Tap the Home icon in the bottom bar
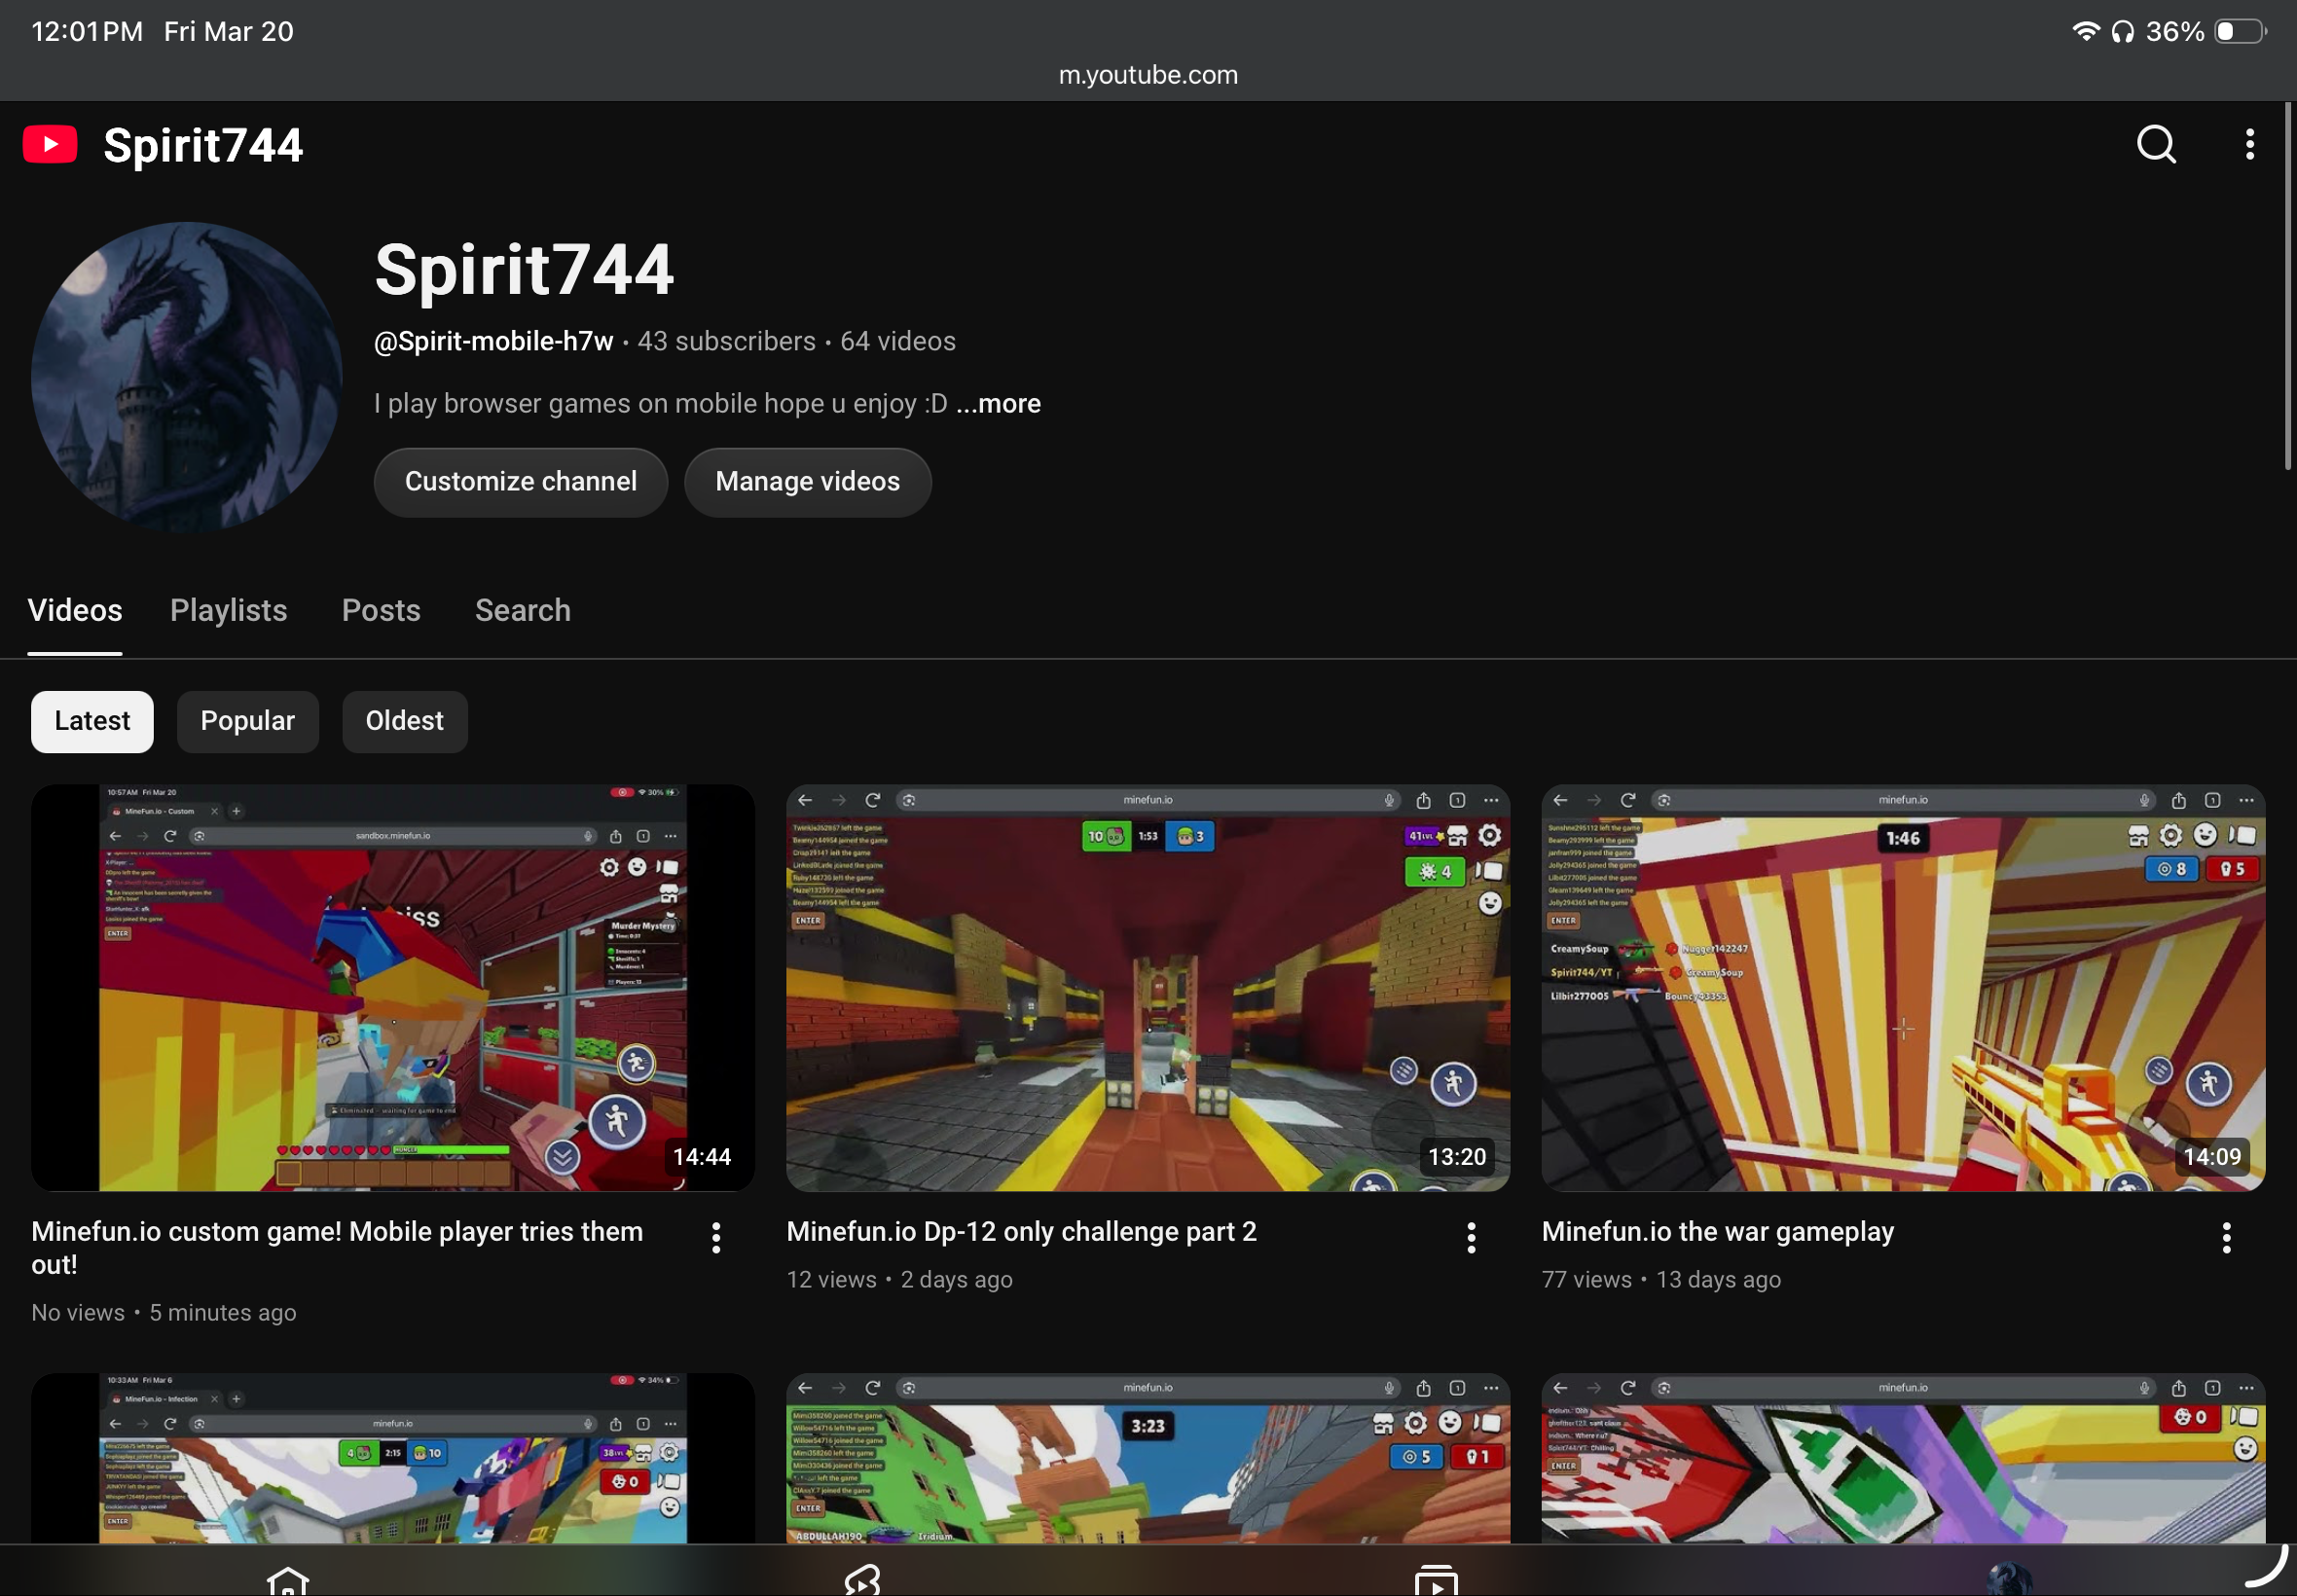This screenshot has width=2297, height=1596. click(x=288, y=1580)
